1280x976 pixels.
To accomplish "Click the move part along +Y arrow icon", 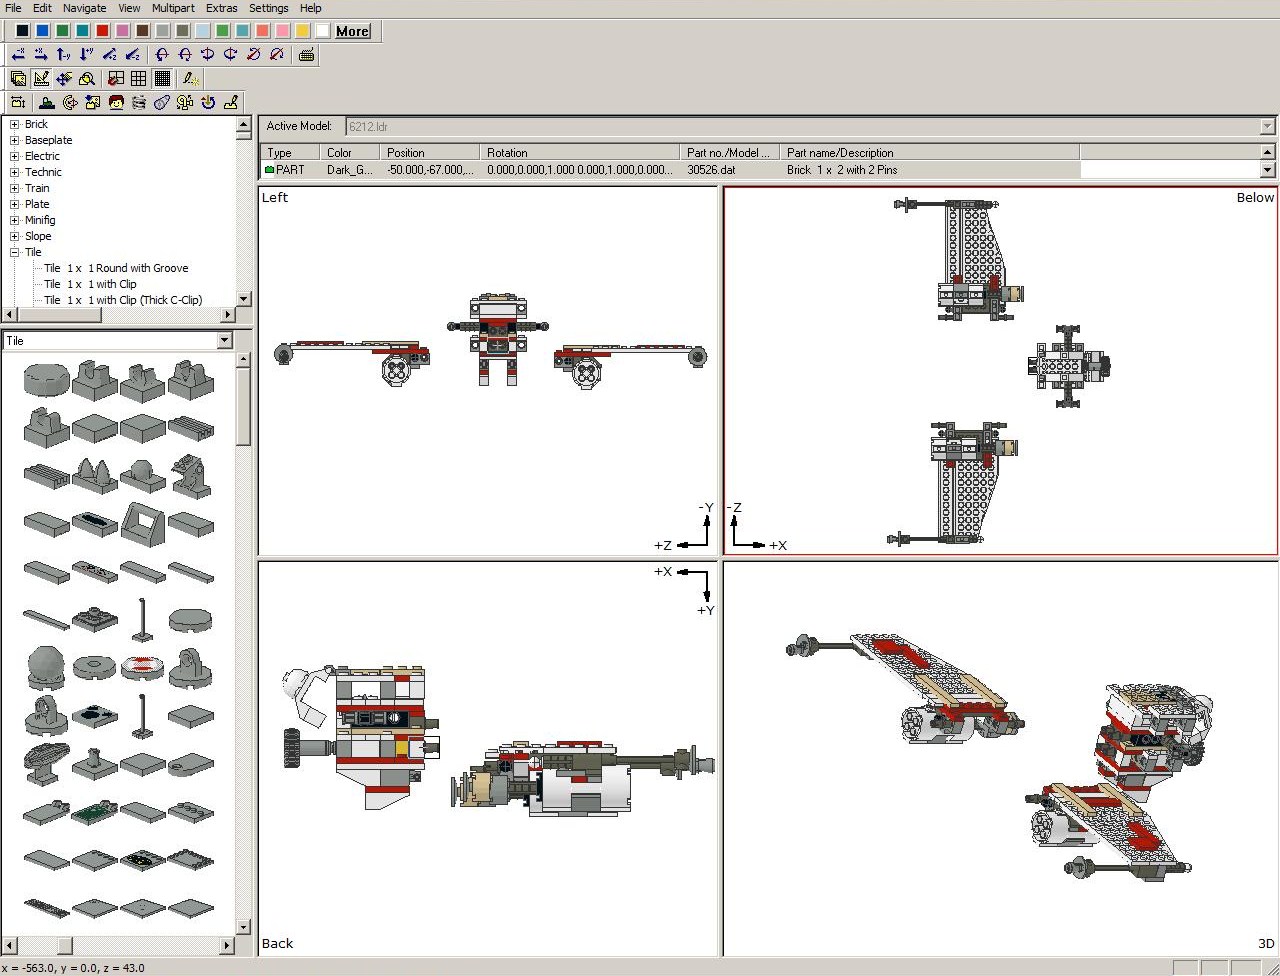I will (86, 54).
